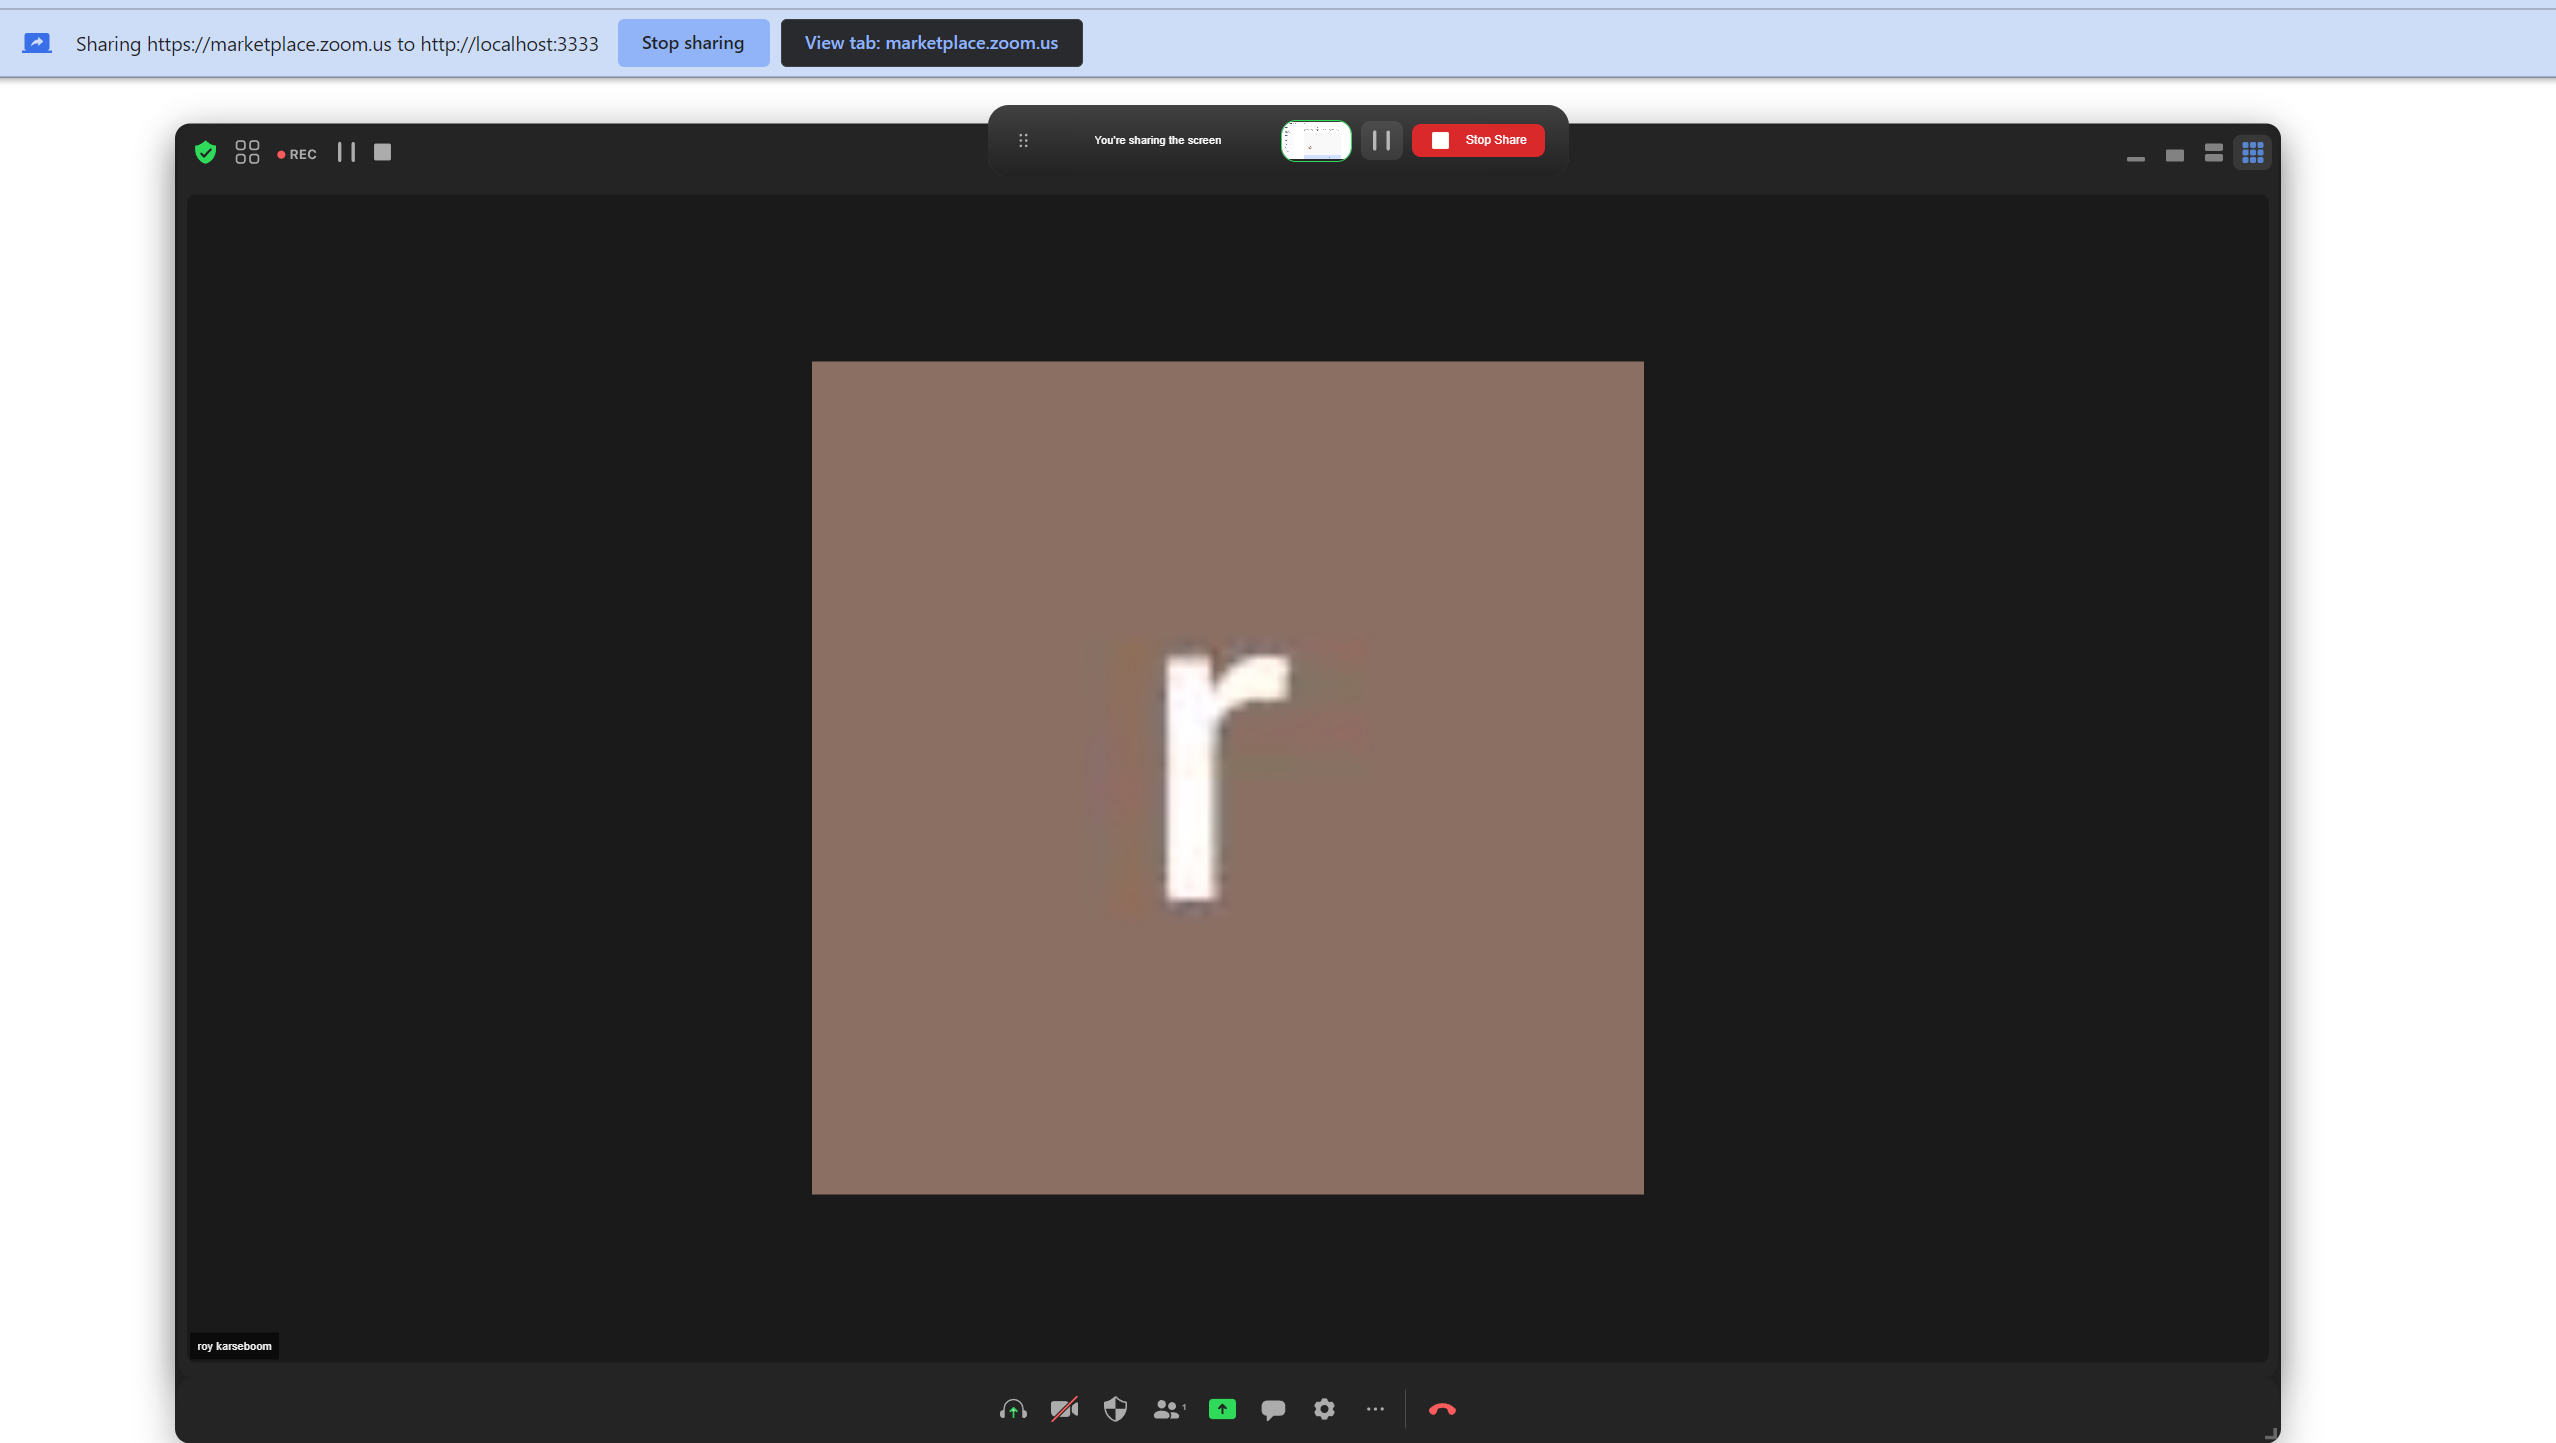Click the green encryption shield icon
Image resolution: width=2556 pixels, height=1443 pixels.
pyautogui.click(x=205, y=152)
